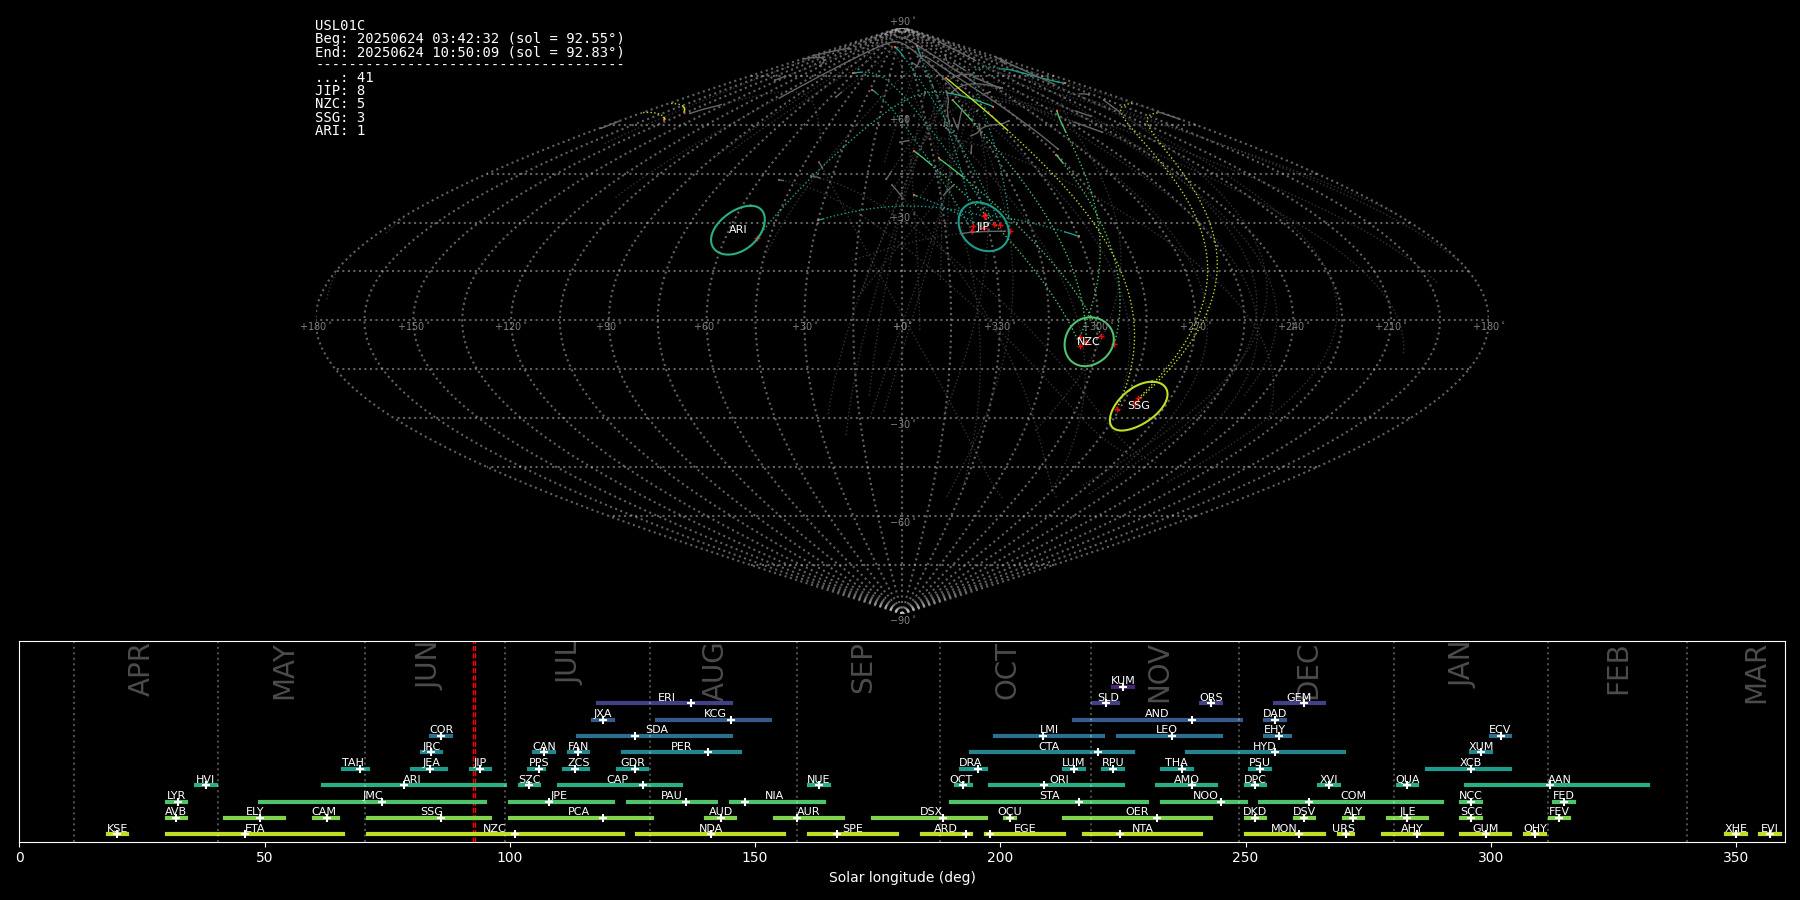Click the yellow SSG radiant ellipse on map
Viewport: 1800px width, 900px height.
(1139, 406)
